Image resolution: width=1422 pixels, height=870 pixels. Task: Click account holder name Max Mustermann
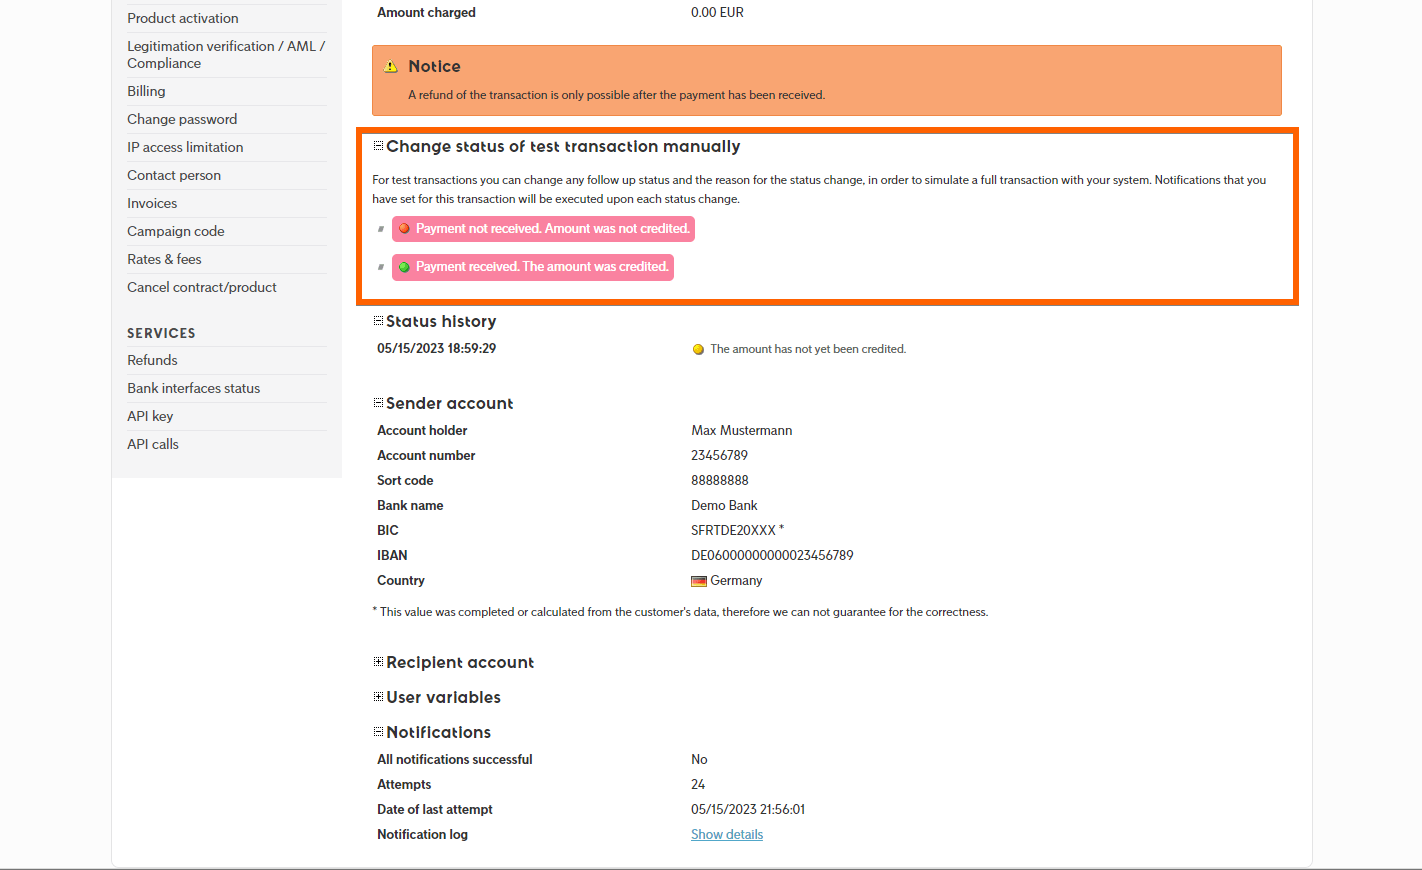741,430
